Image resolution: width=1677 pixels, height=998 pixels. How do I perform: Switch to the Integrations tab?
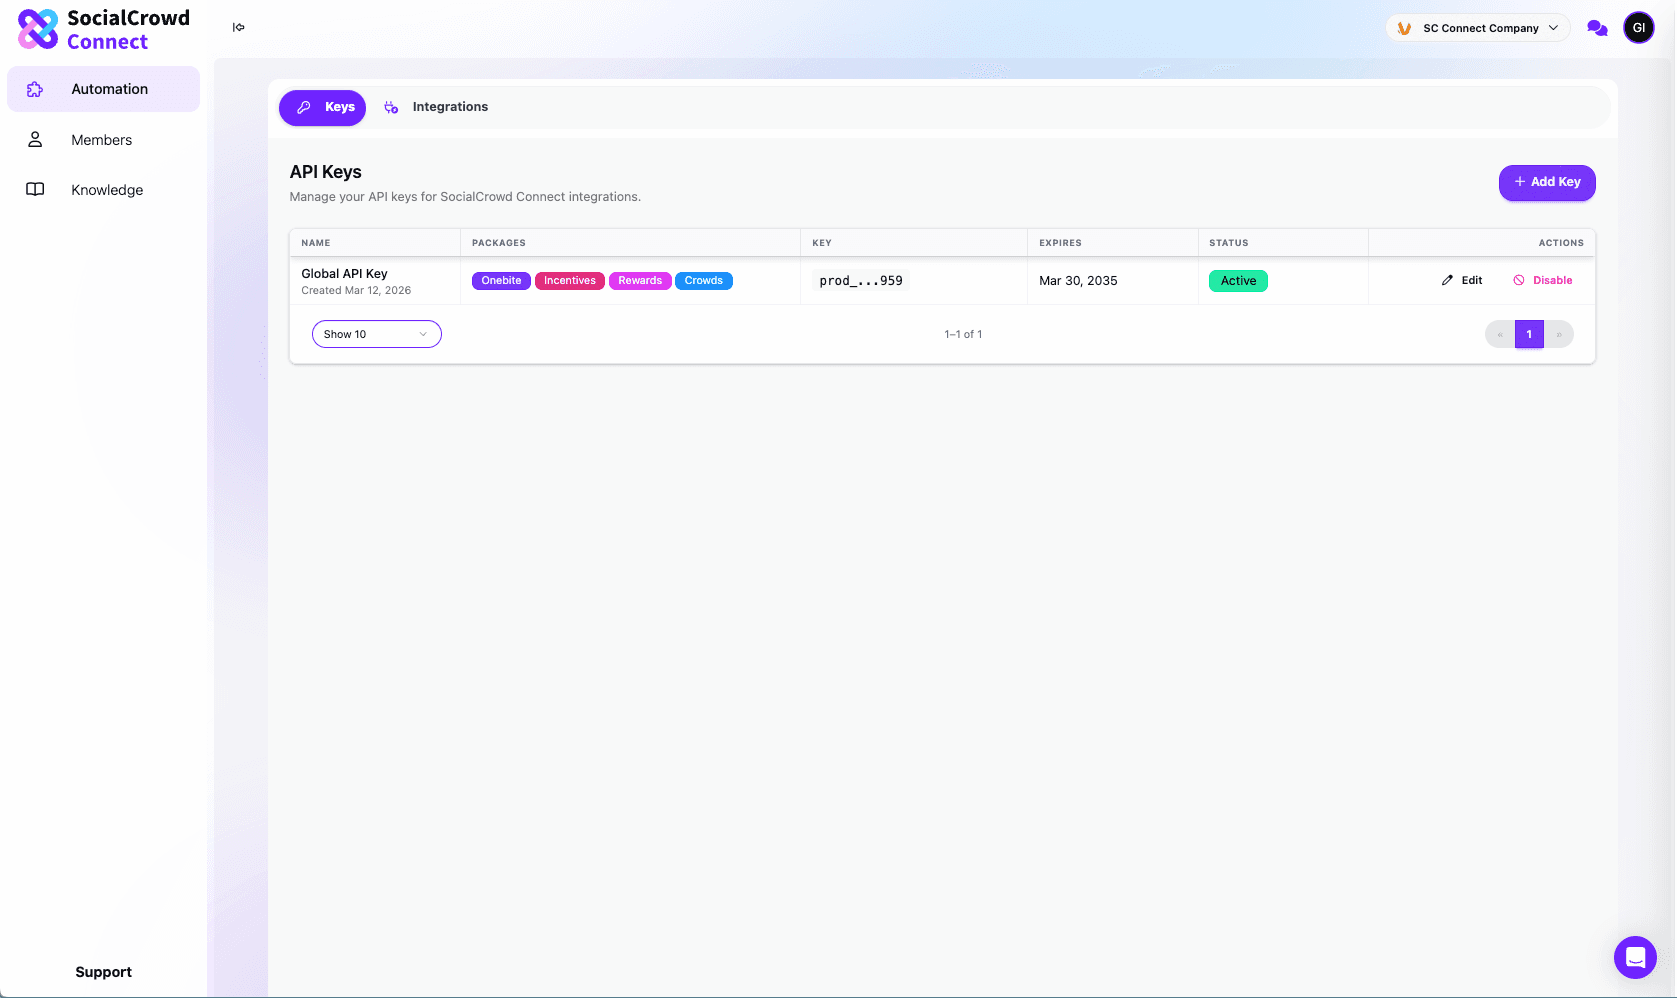(x=436, y=107)
